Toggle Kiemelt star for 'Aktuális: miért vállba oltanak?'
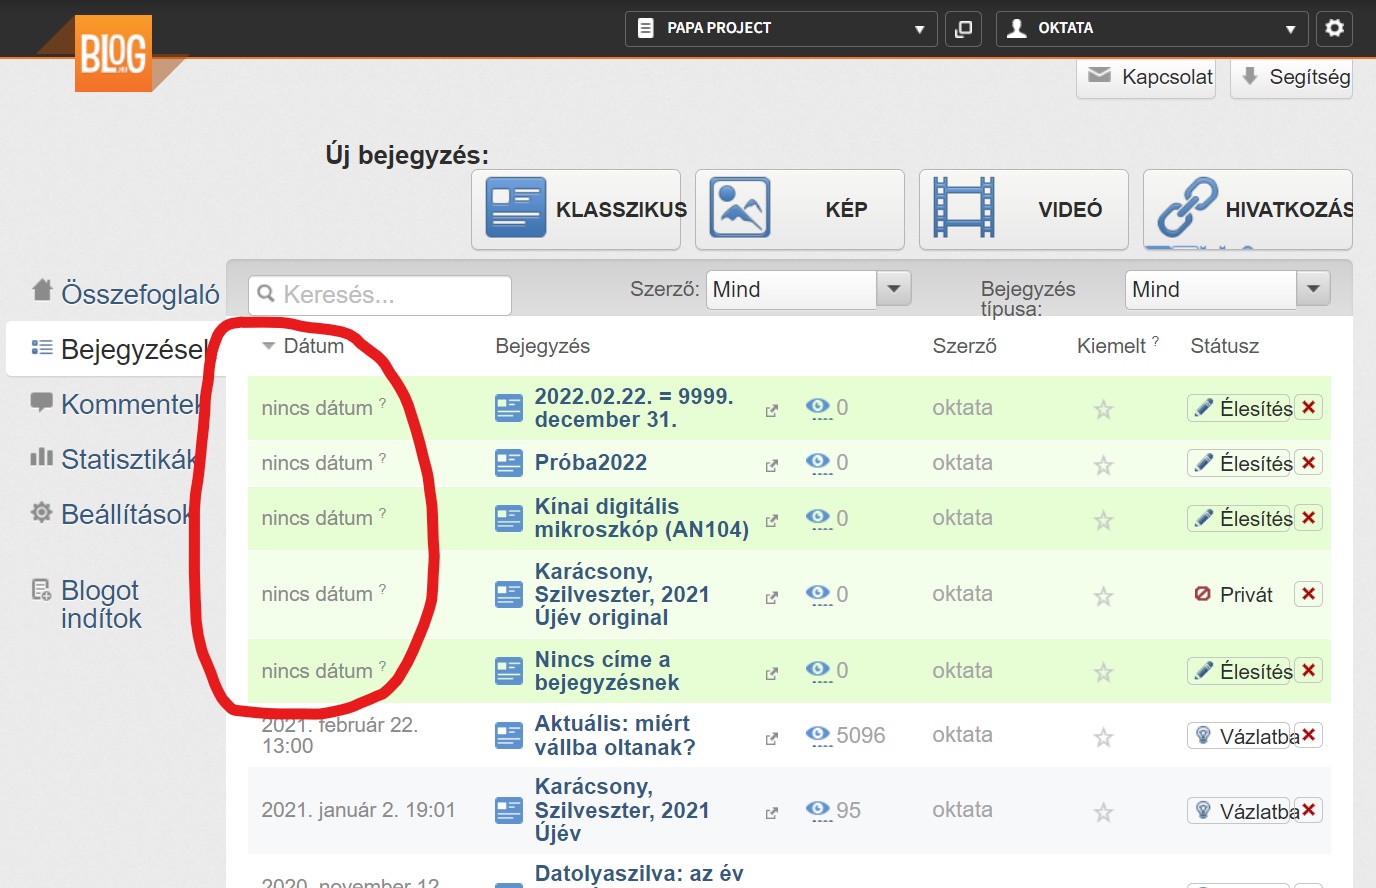 [1103, 738]
